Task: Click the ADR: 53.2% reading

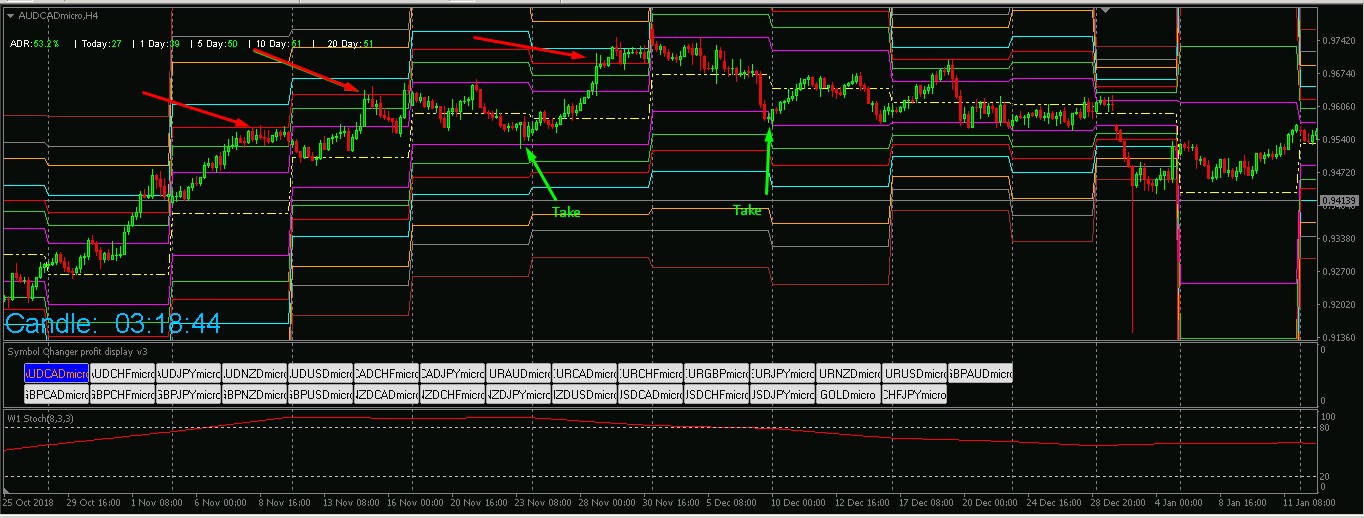Action: click(x=35, y=44)
